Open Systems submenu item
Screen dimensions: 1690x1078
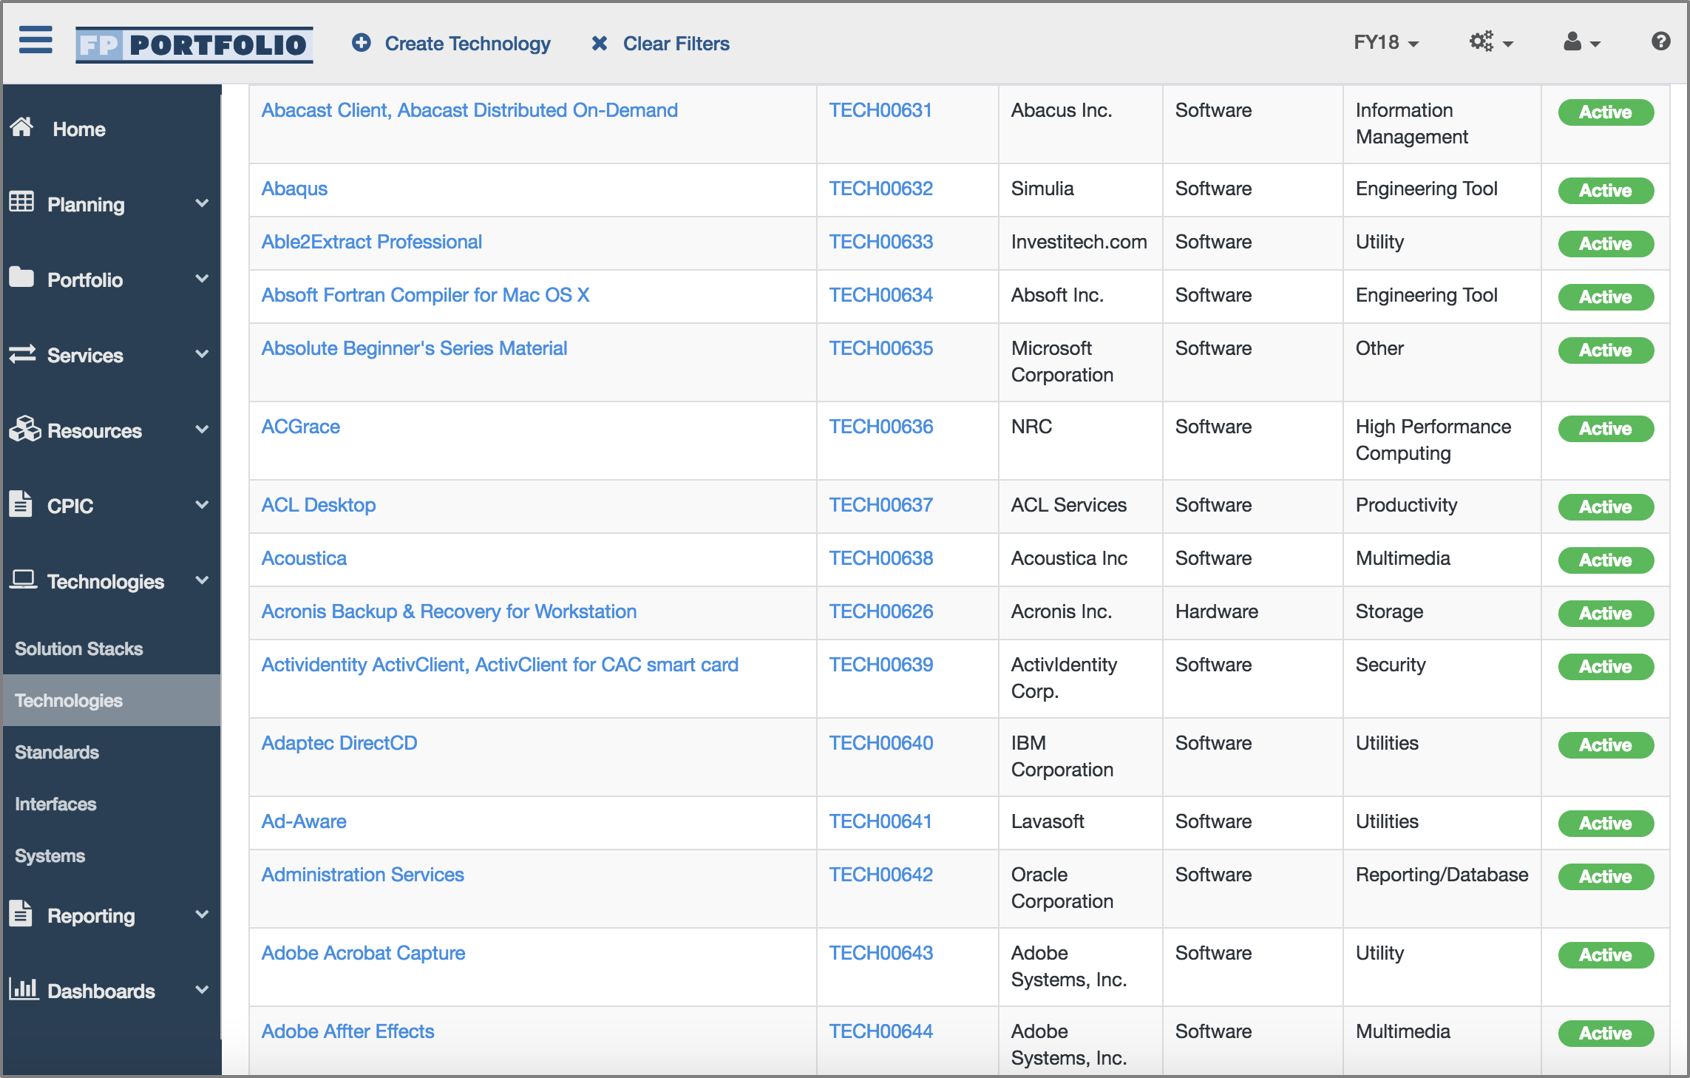coord(50,856)
